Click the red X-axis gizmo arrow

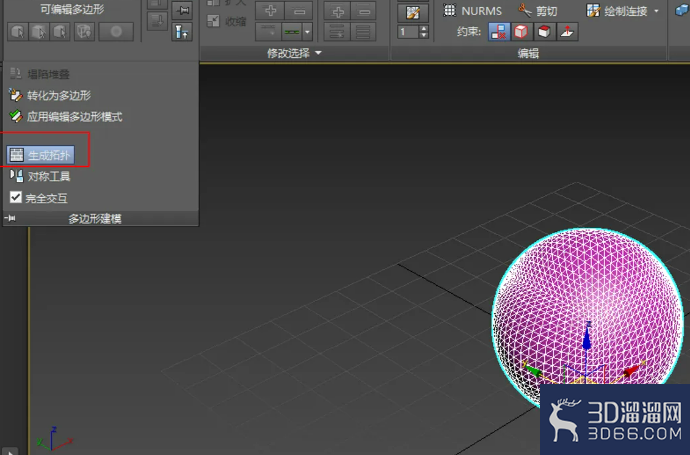click(632, 370)
